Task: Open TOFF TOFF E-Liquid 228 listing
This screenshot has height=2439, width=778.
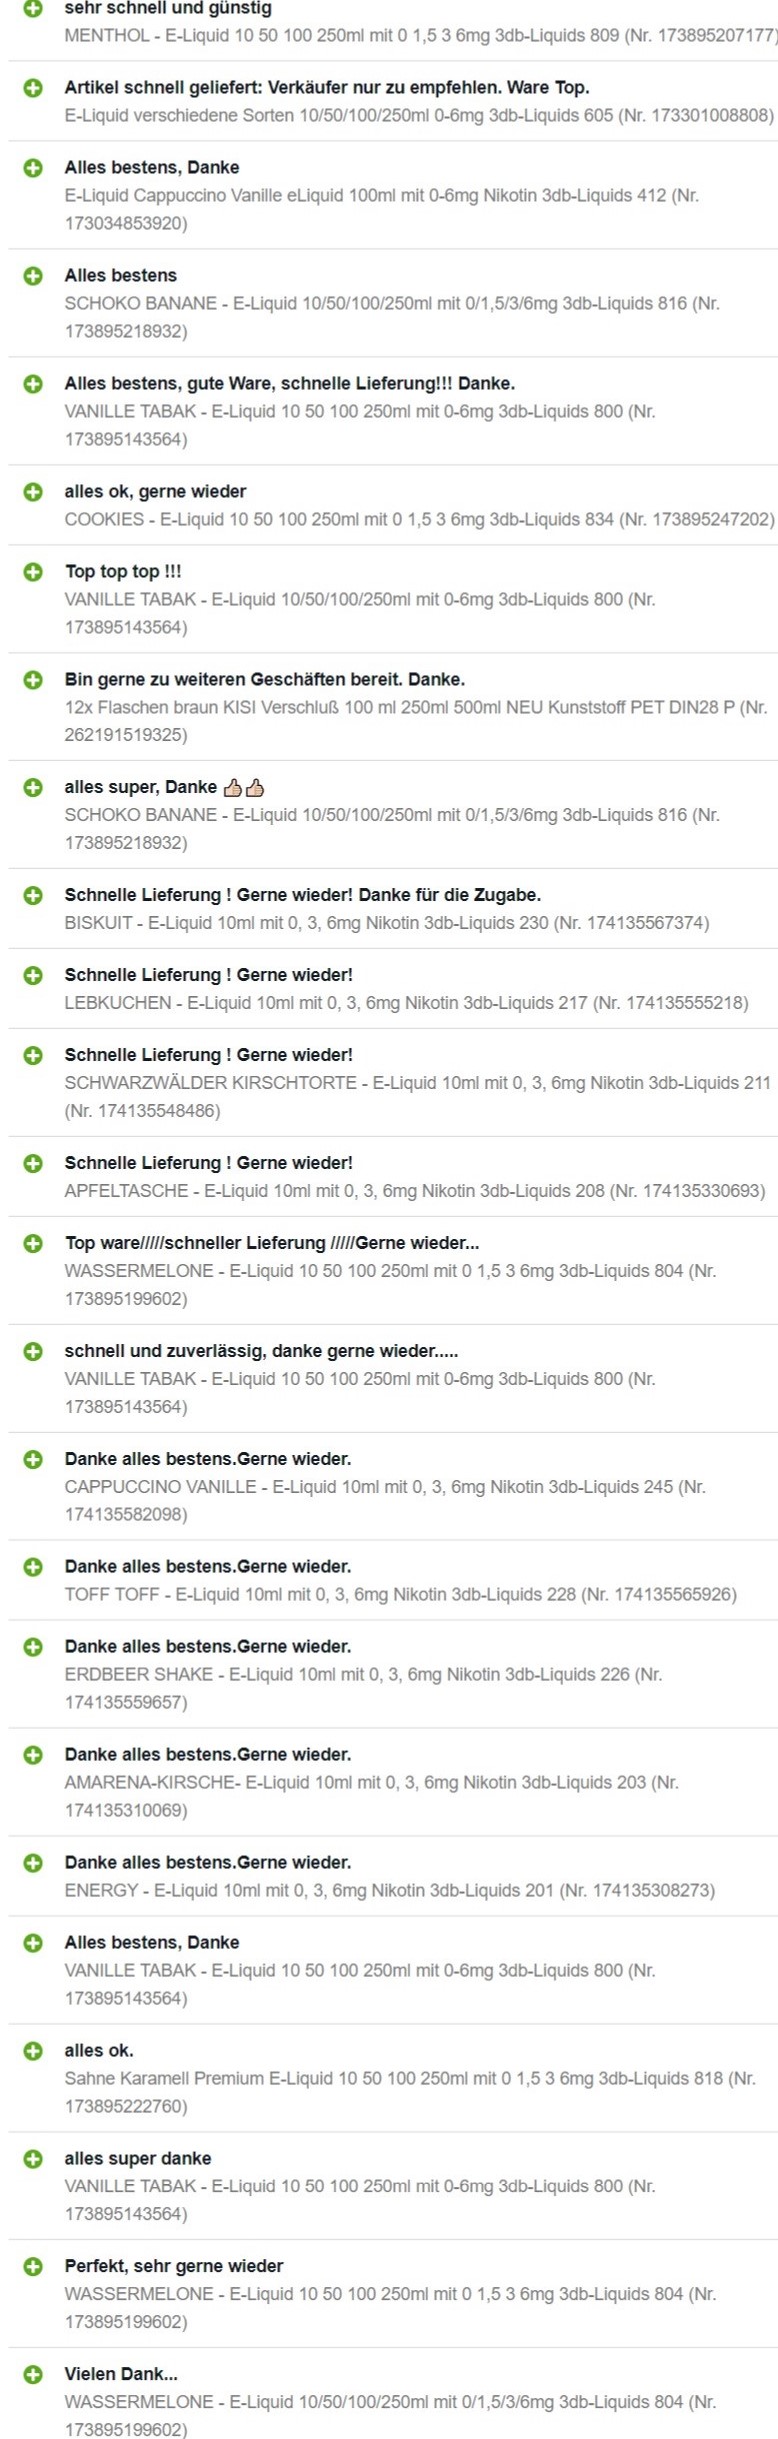Action: point(401,1594)
